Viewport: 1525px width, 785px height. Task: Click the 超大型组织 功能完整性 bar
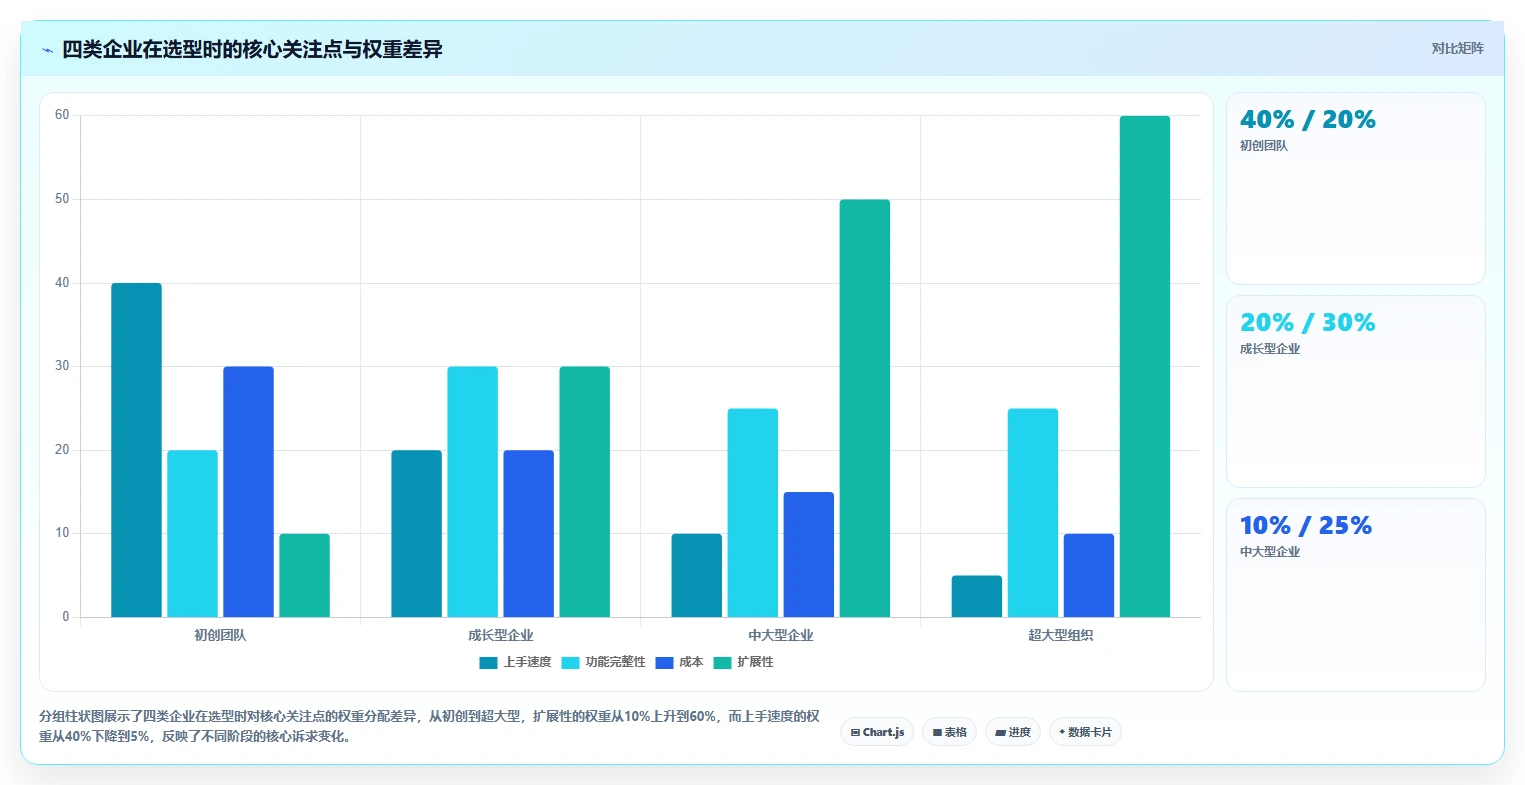pyautogui.click(x=1032, y=513)
